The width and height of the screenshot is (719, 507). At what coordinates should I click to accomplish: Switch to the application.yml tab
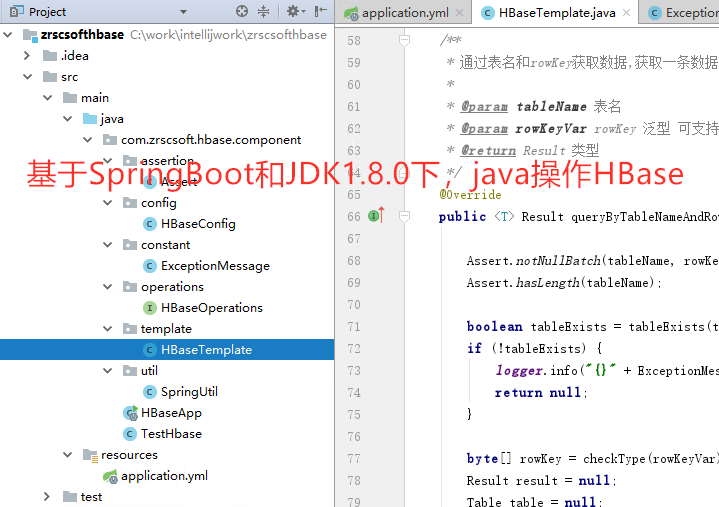point(405,13)
